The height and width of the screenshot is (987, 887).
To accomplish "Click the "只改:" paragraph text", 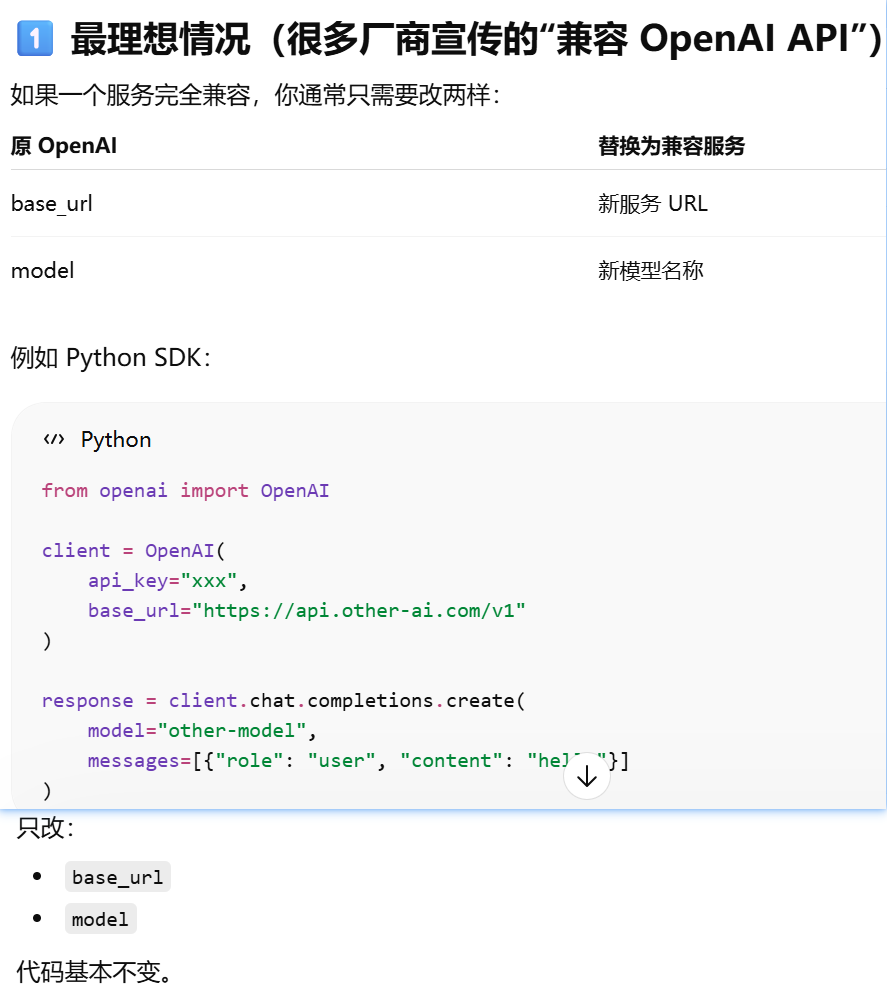I will (x=45, y=828).
